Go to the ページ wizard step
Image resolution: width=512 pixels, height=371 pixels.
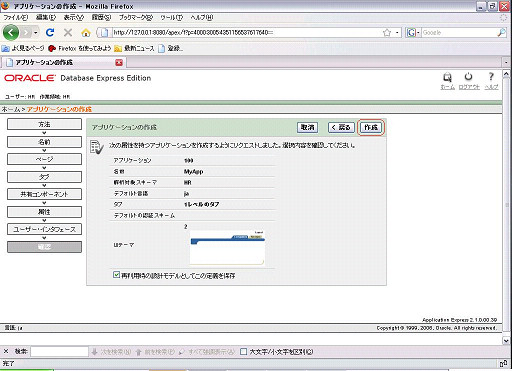point(44,159)
